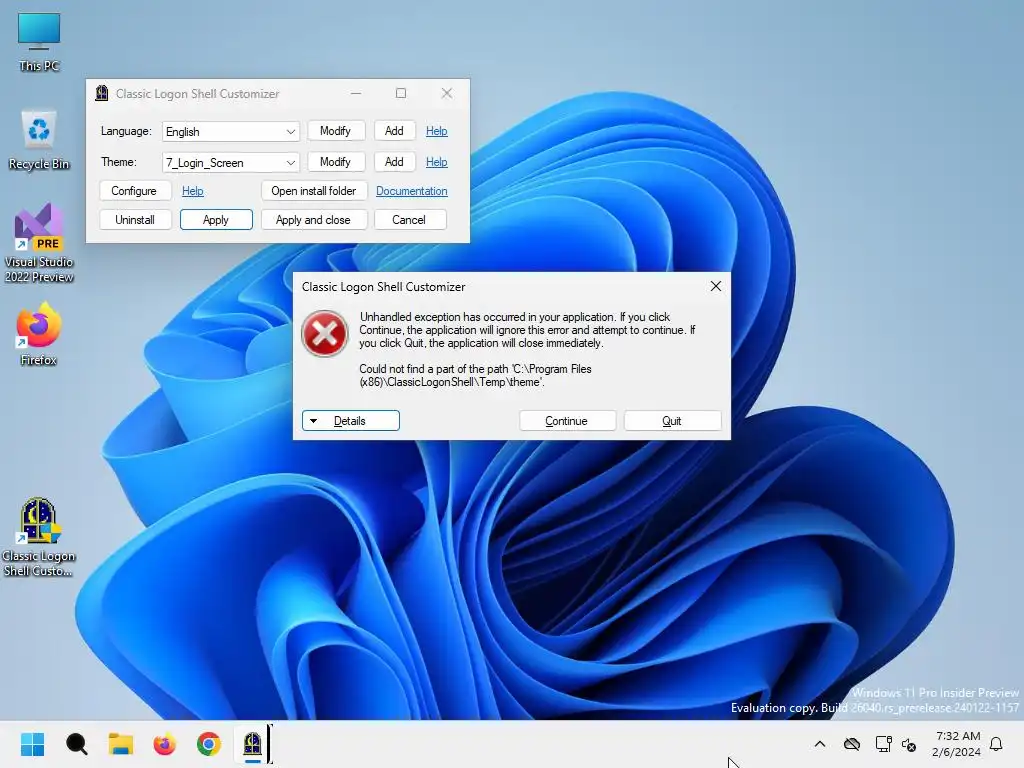Screen dimensions: 1024x768
Task: Click the Configure button
Action: click(x=135, y=191)
